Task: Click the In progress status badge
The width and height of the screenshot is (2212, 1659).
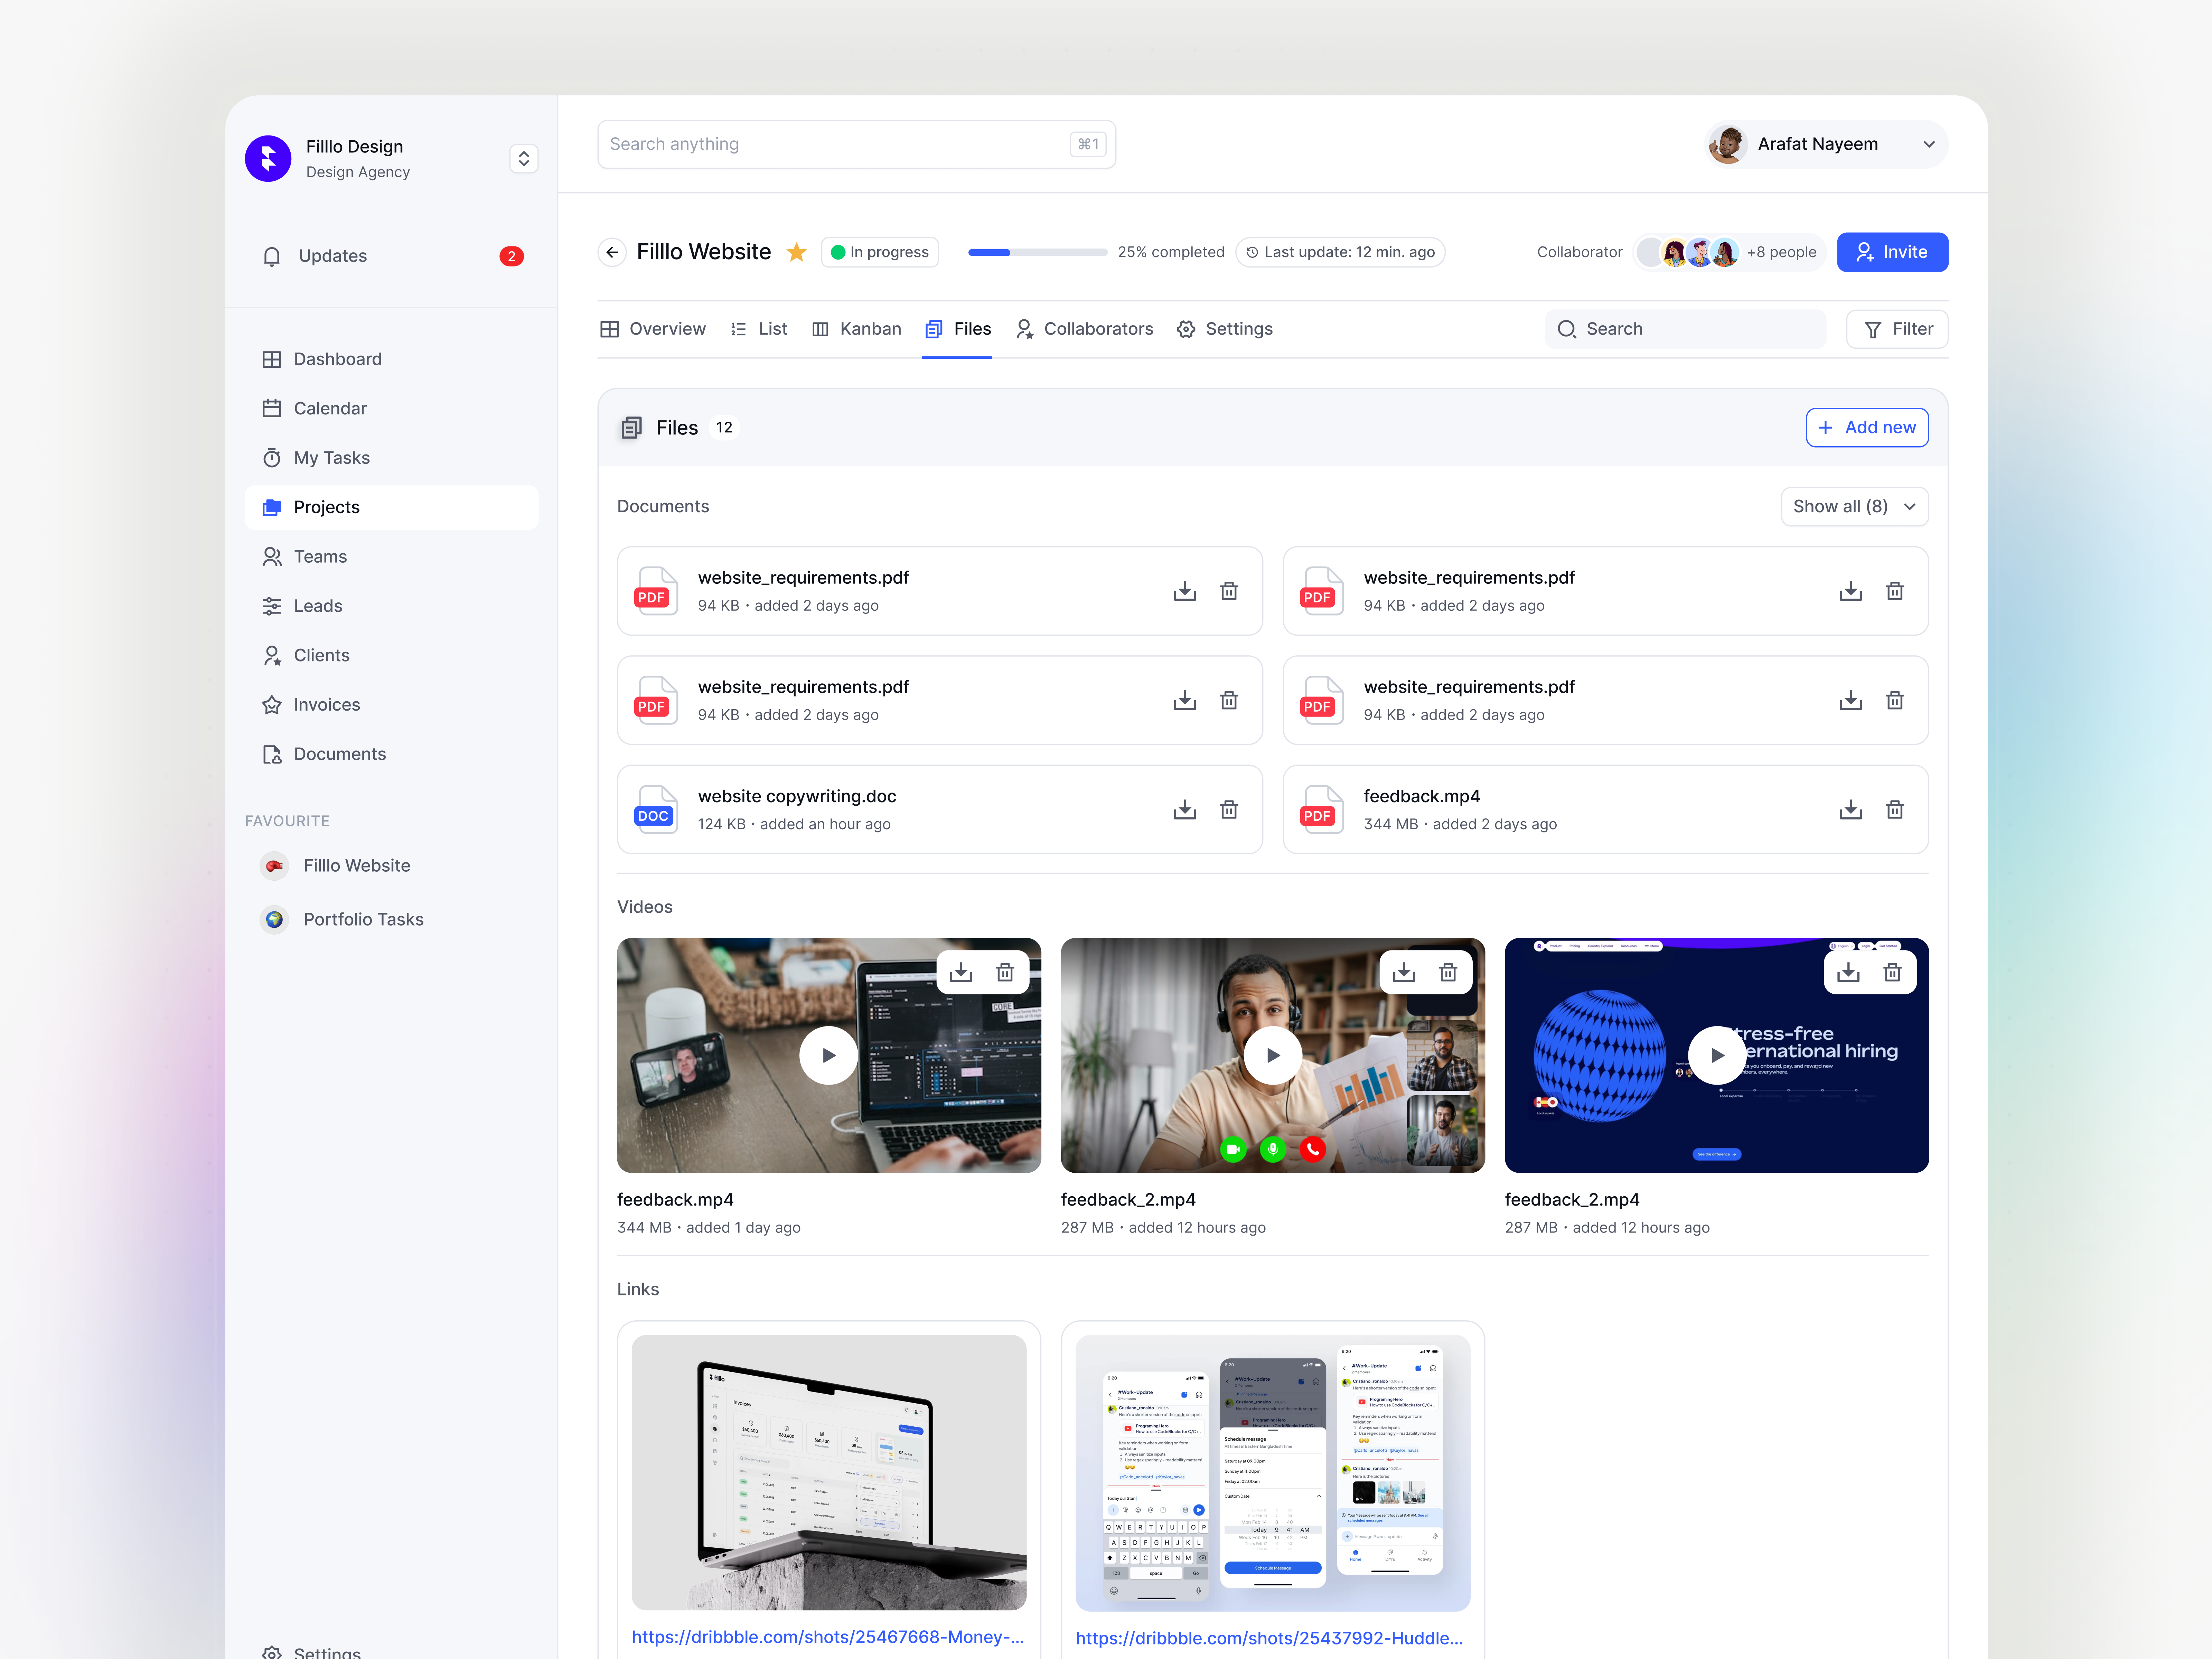Action: (x=880, y=252)
